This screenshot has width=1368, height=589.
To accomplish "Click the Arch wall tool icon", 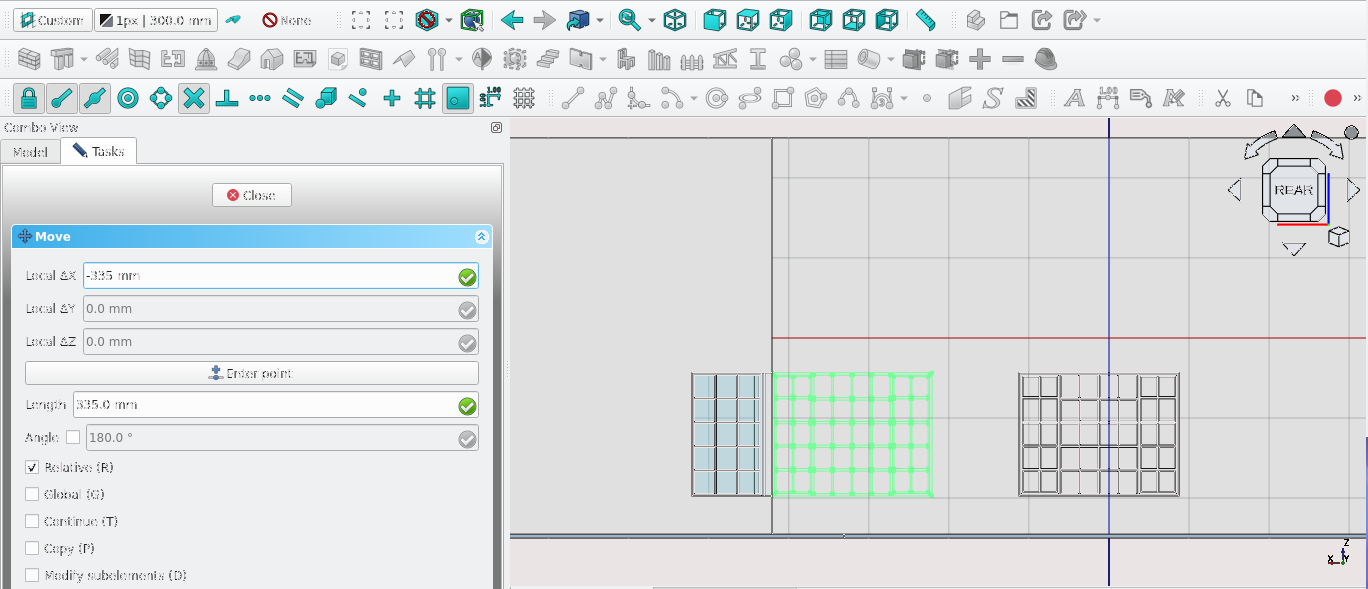I will (29, 60).
